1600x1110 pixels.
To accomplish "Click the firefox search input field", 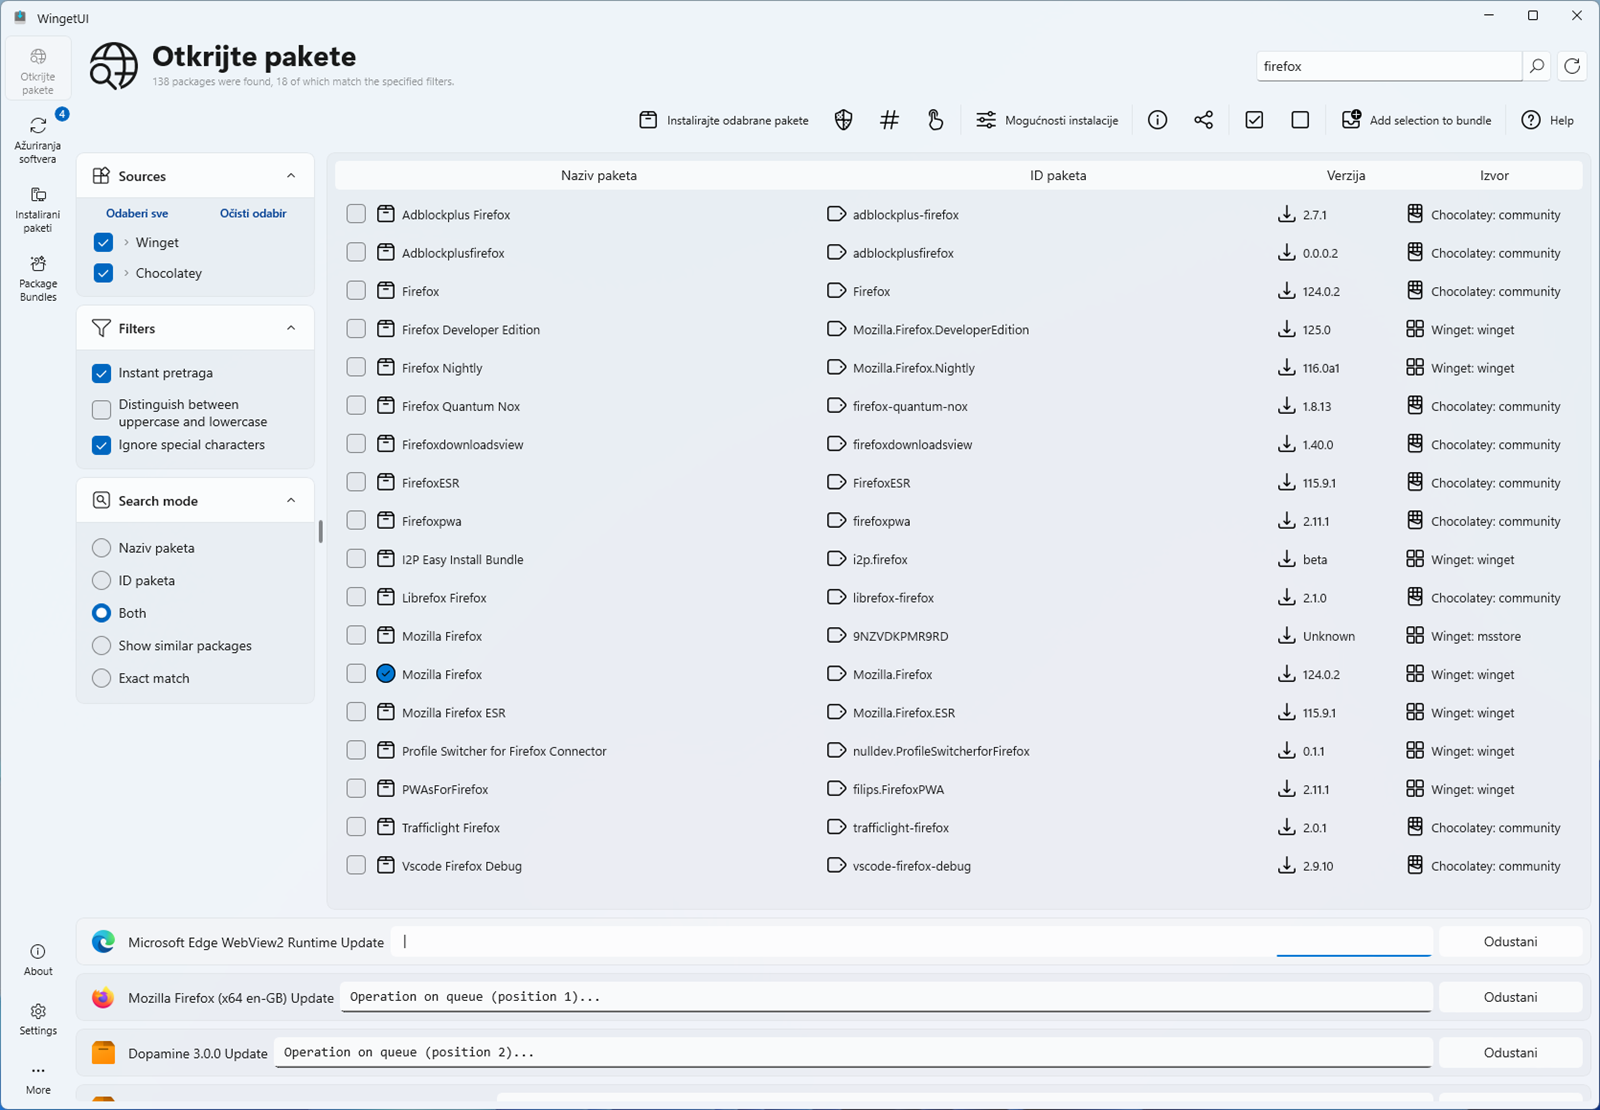I will [1388, 66].
